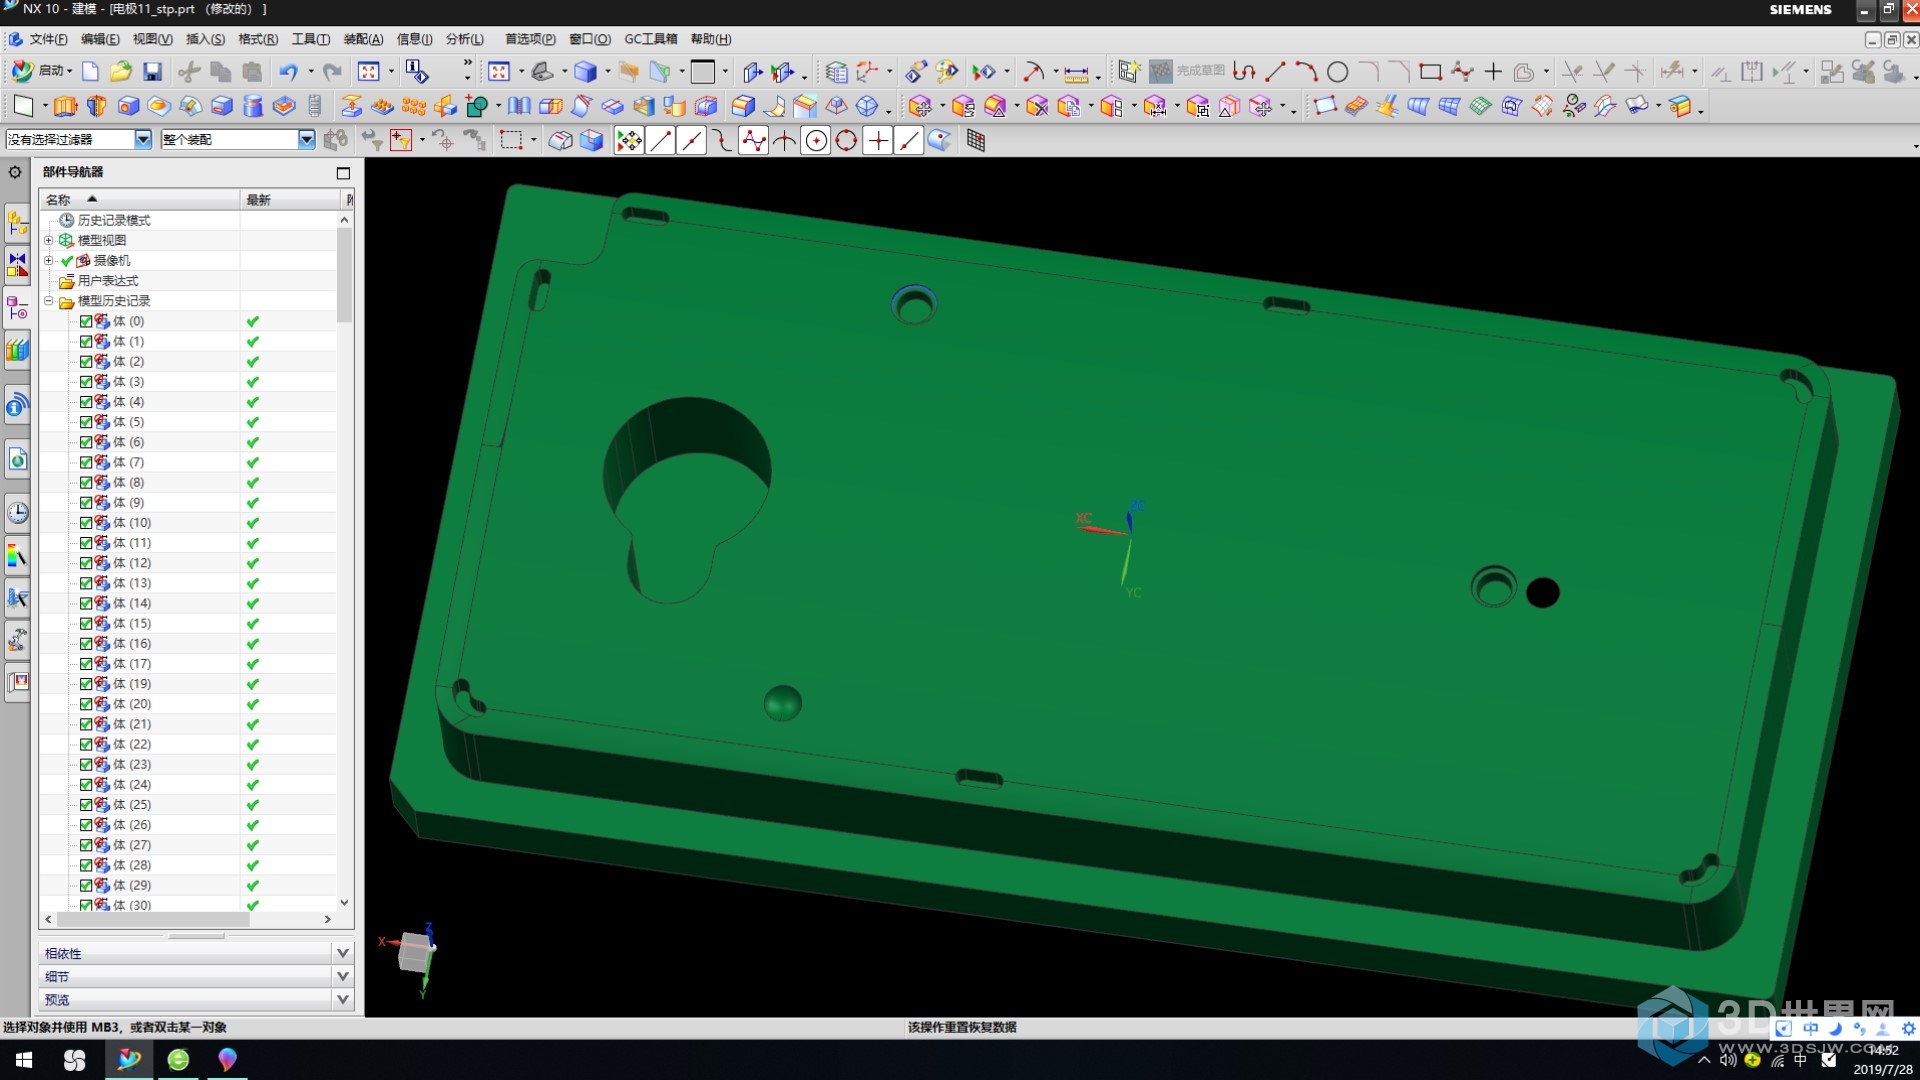Uncheck the 体 (10) body checkbox
This screenshot has width=1920, height=1080.
86,523
